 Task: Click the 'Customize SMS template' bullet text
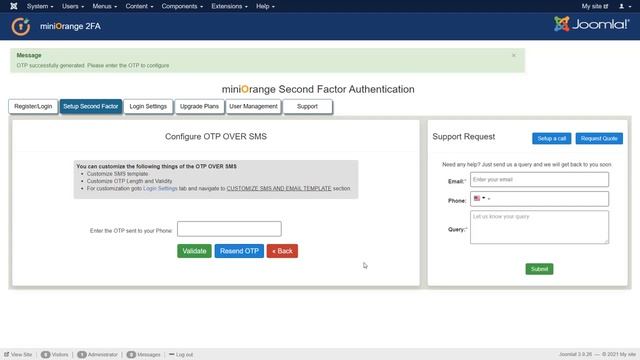(x=117, y=174)
